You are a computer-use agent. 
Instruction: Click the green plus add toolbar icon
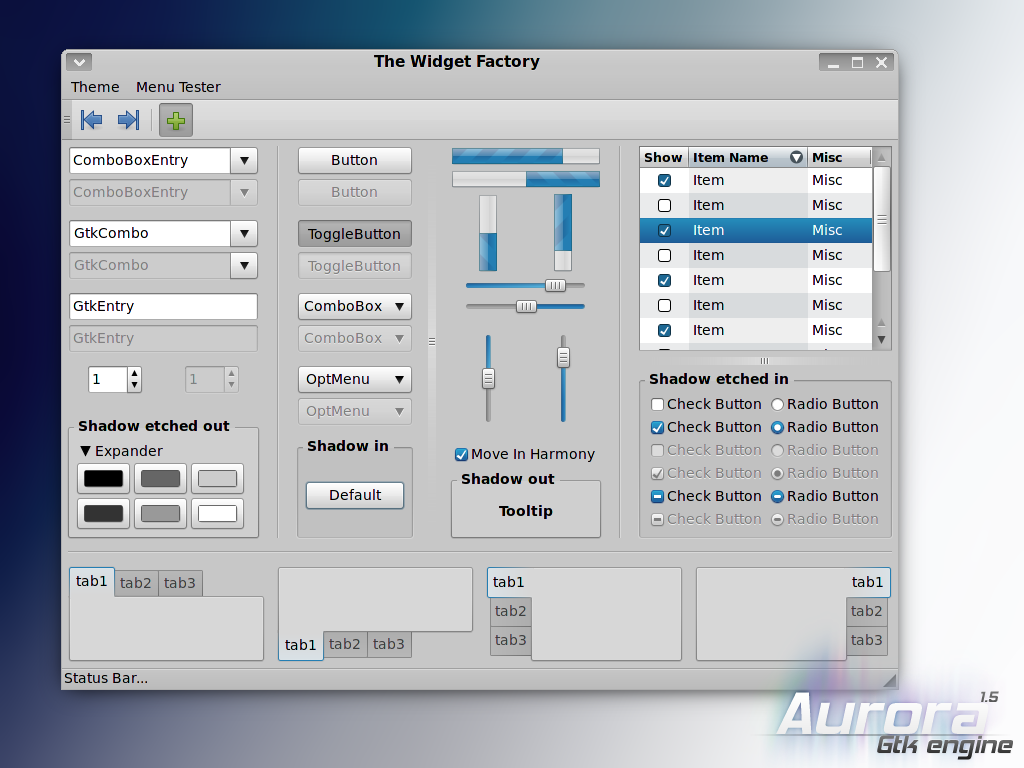click(176, 120)
